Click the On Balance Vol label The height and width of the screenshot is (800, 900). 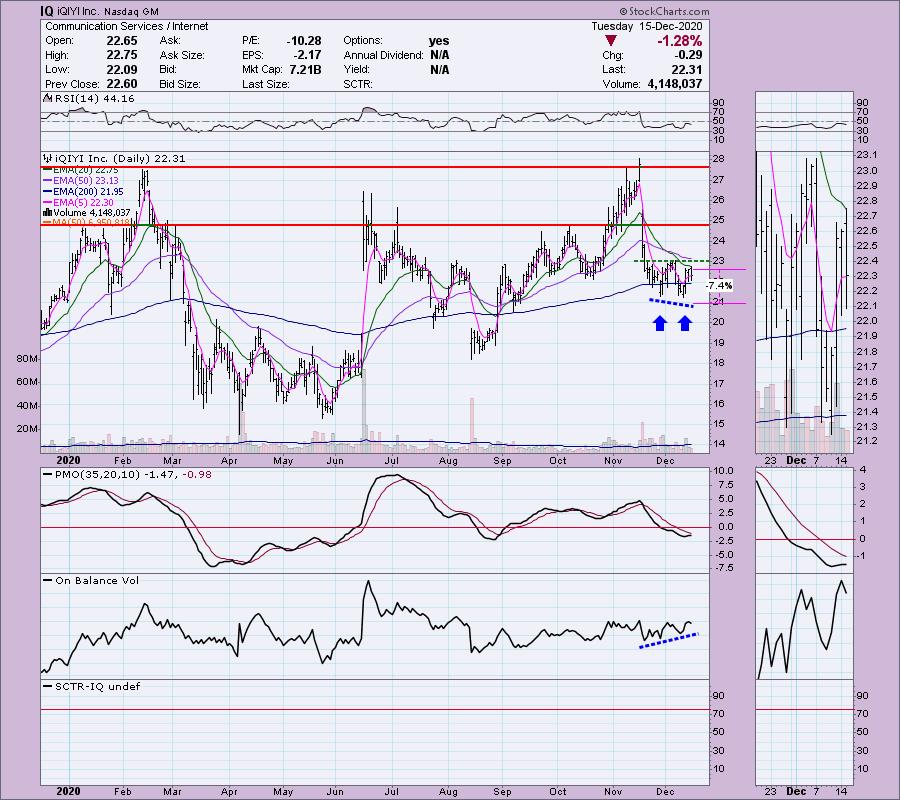[97, 580]
